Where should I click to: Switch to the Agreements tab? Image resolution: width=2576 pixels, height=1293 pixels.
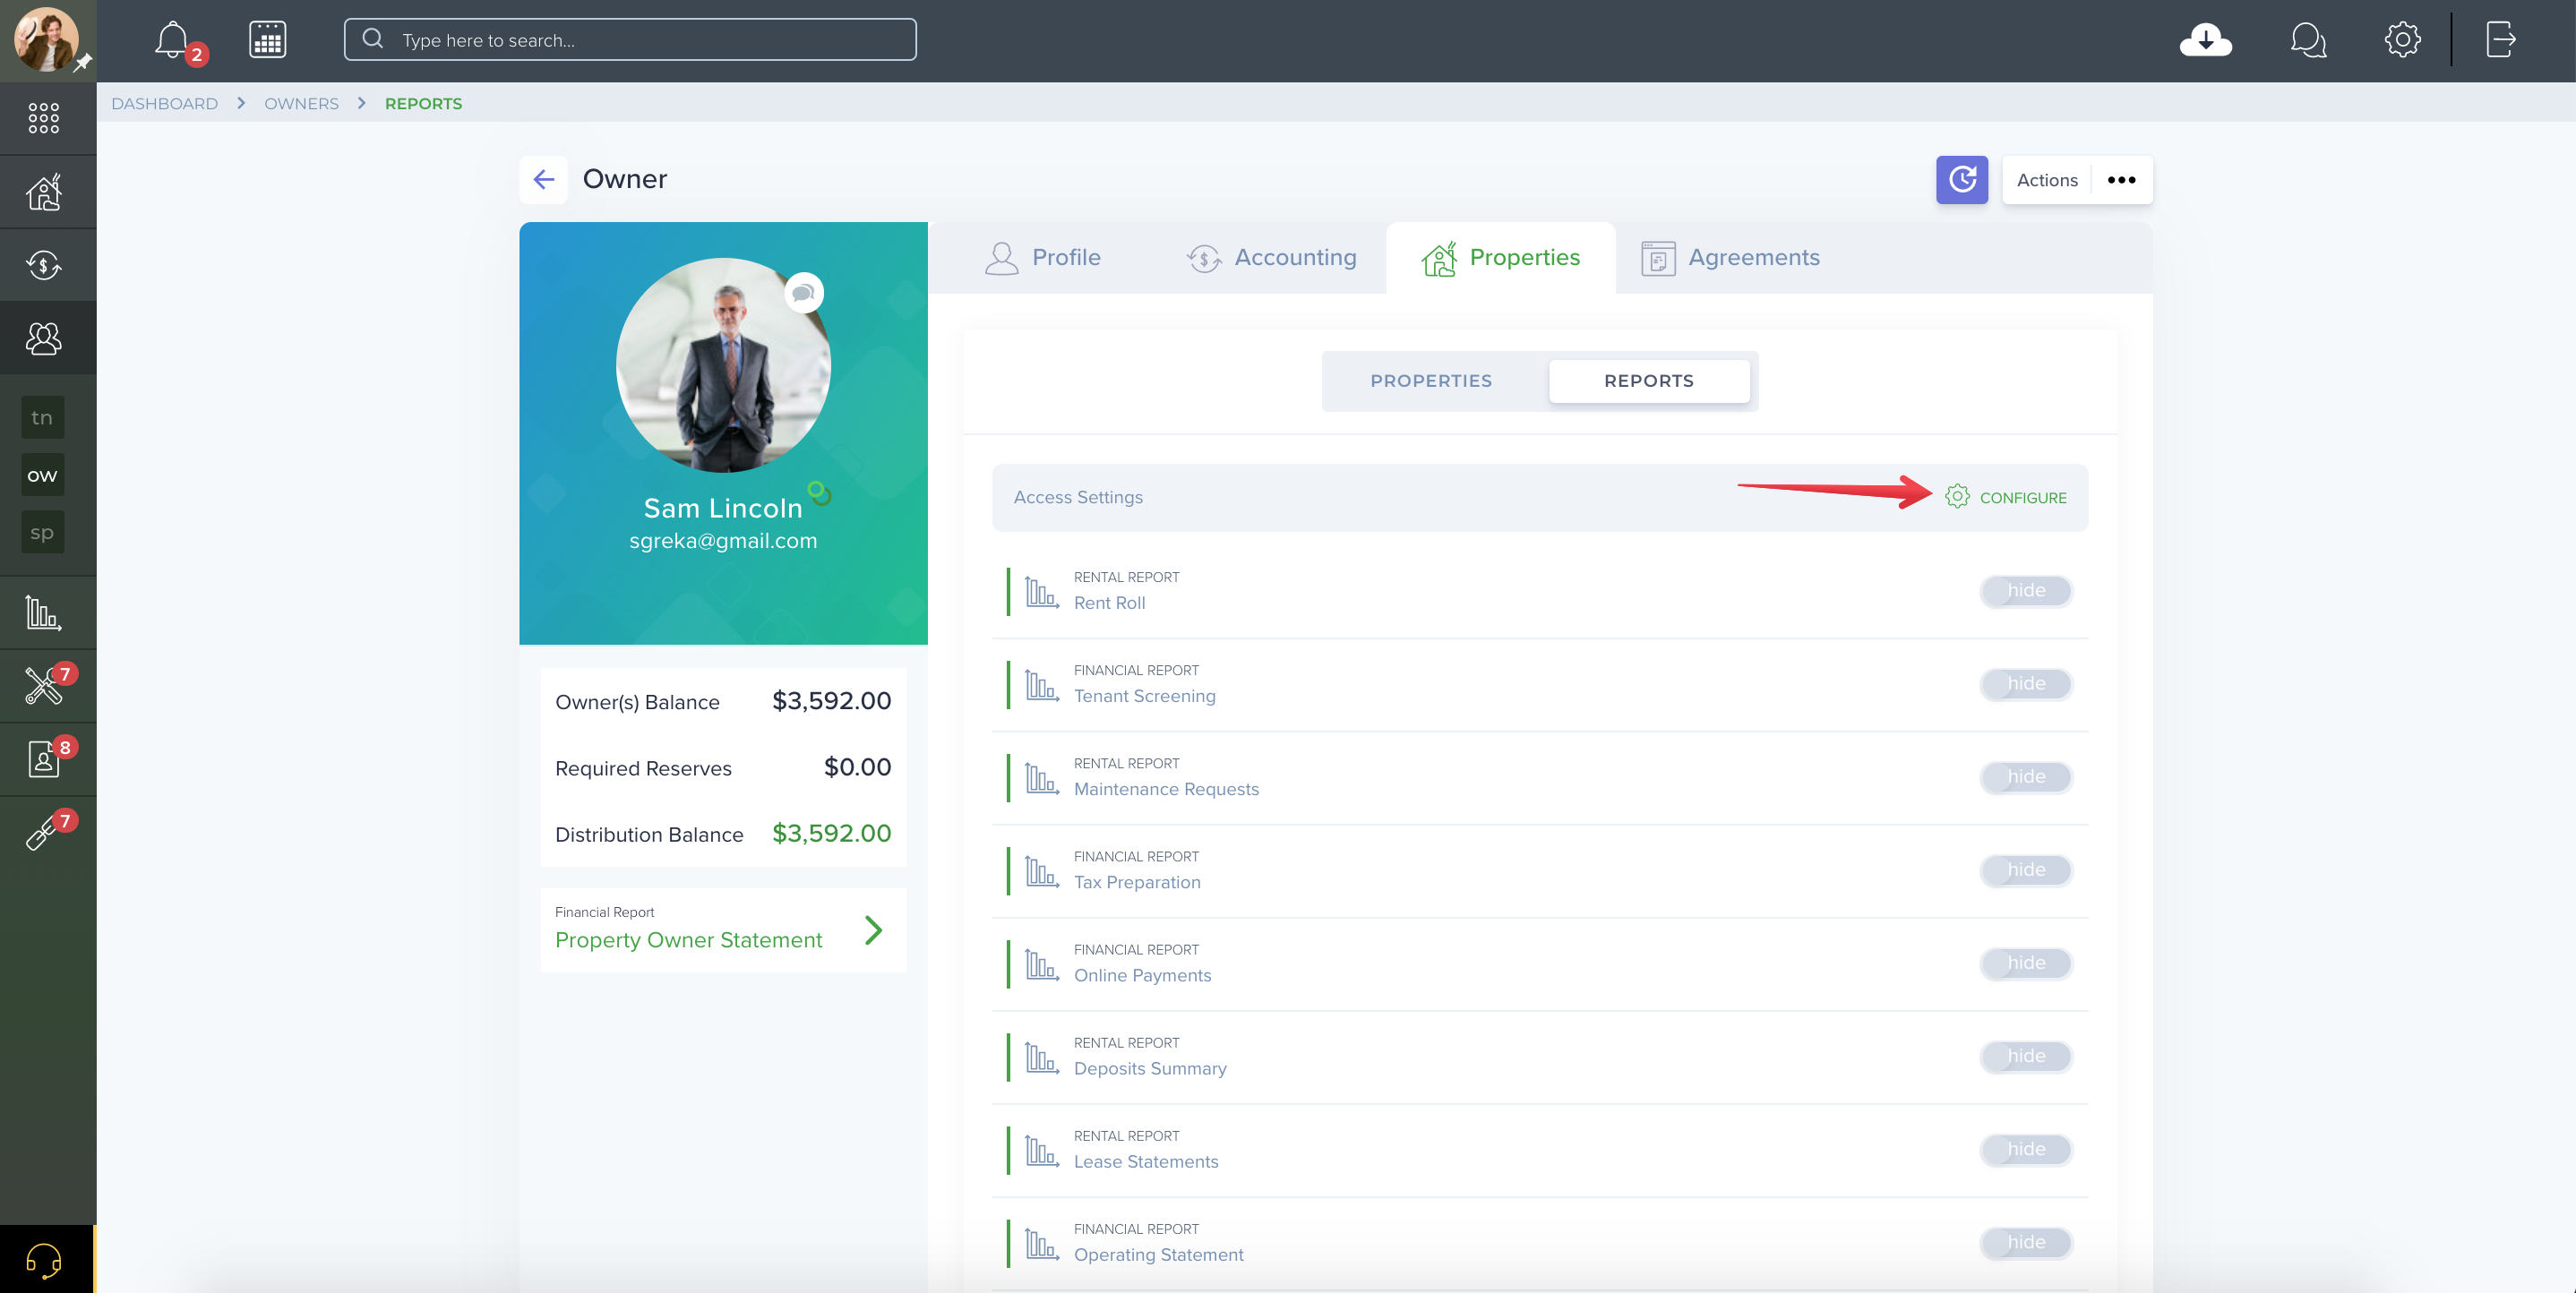click(x=1730, y=258)
